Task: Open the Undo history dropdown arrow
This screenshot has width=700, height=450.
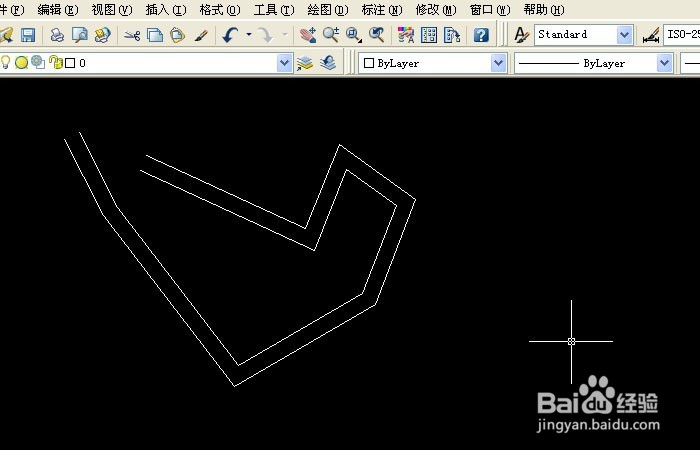Action: [249, 34]
